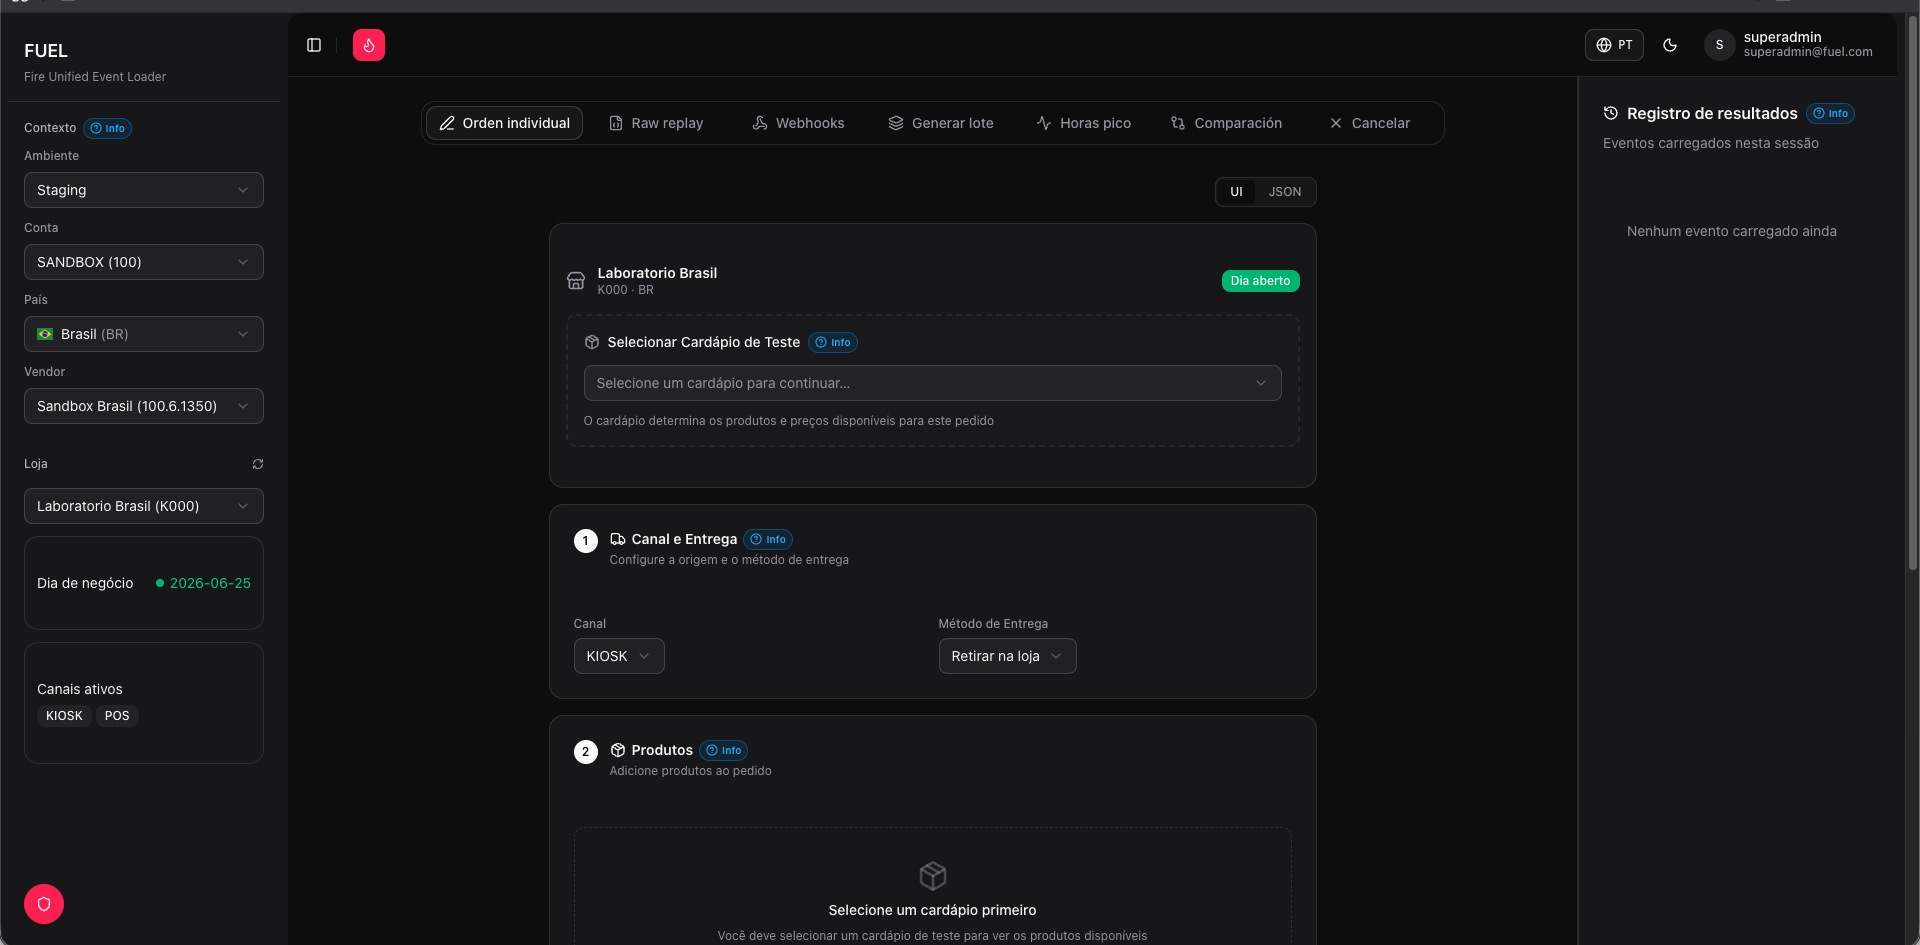Click the K000 · BR store code text
This screenshot has width=1920, height=945.
626,290
